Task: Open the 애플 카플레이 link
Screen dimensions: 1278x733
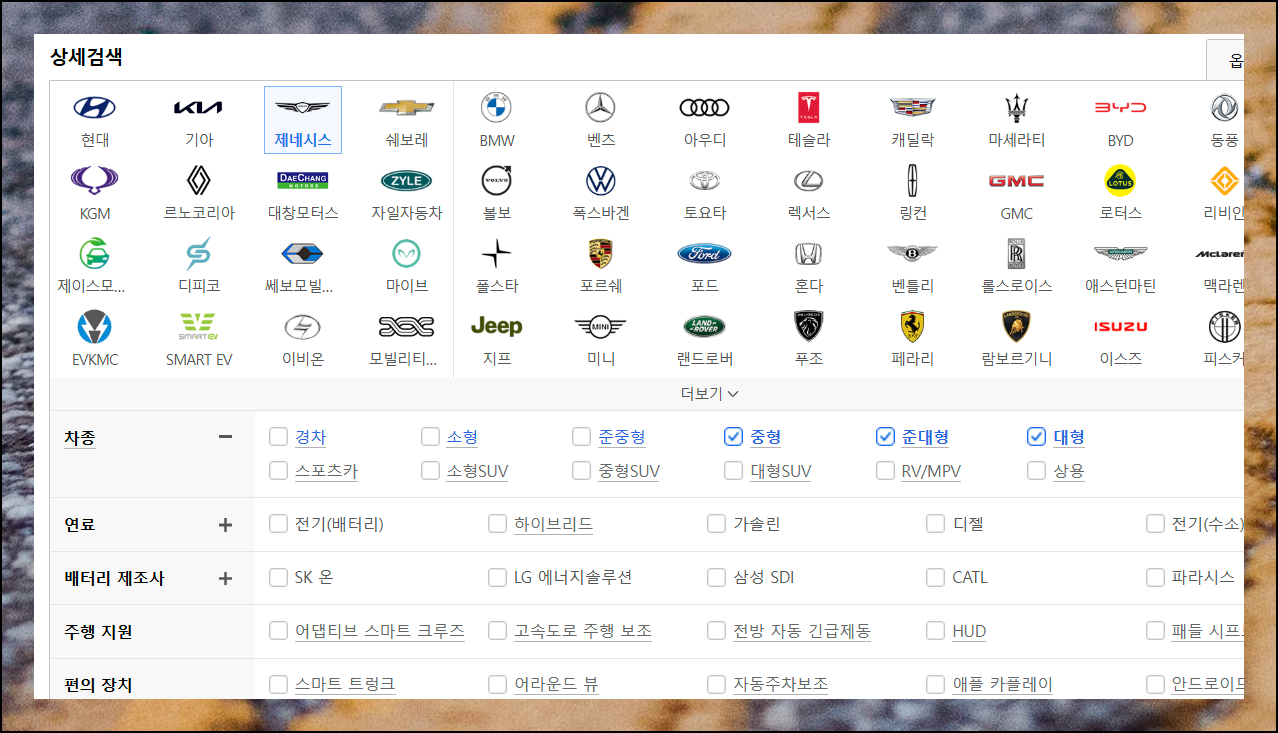Action: point(1002,685)
